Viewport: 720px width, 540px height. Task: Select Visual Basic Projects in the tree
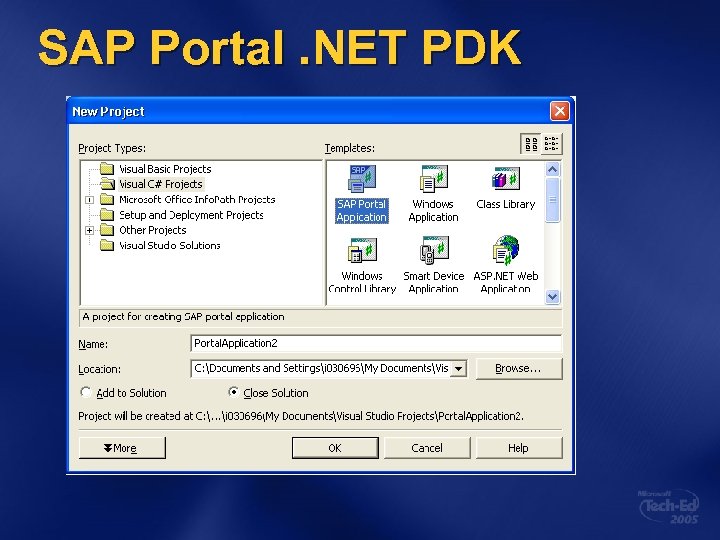tap(165, 169)
